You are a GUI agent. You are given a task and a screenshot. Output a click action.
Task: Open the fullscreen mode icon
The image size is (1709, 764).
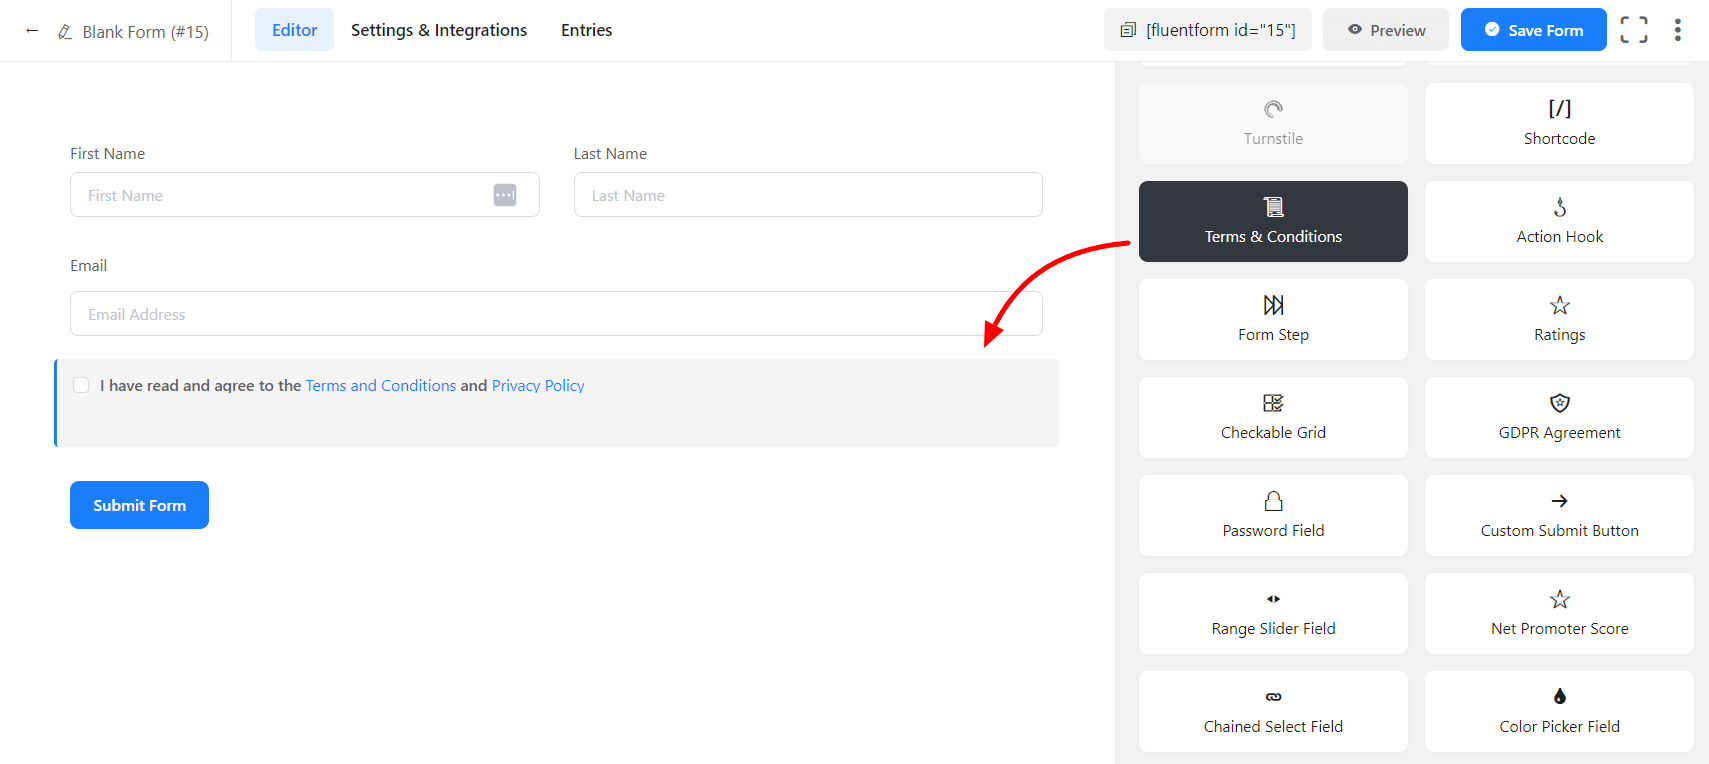(1633, 30)
